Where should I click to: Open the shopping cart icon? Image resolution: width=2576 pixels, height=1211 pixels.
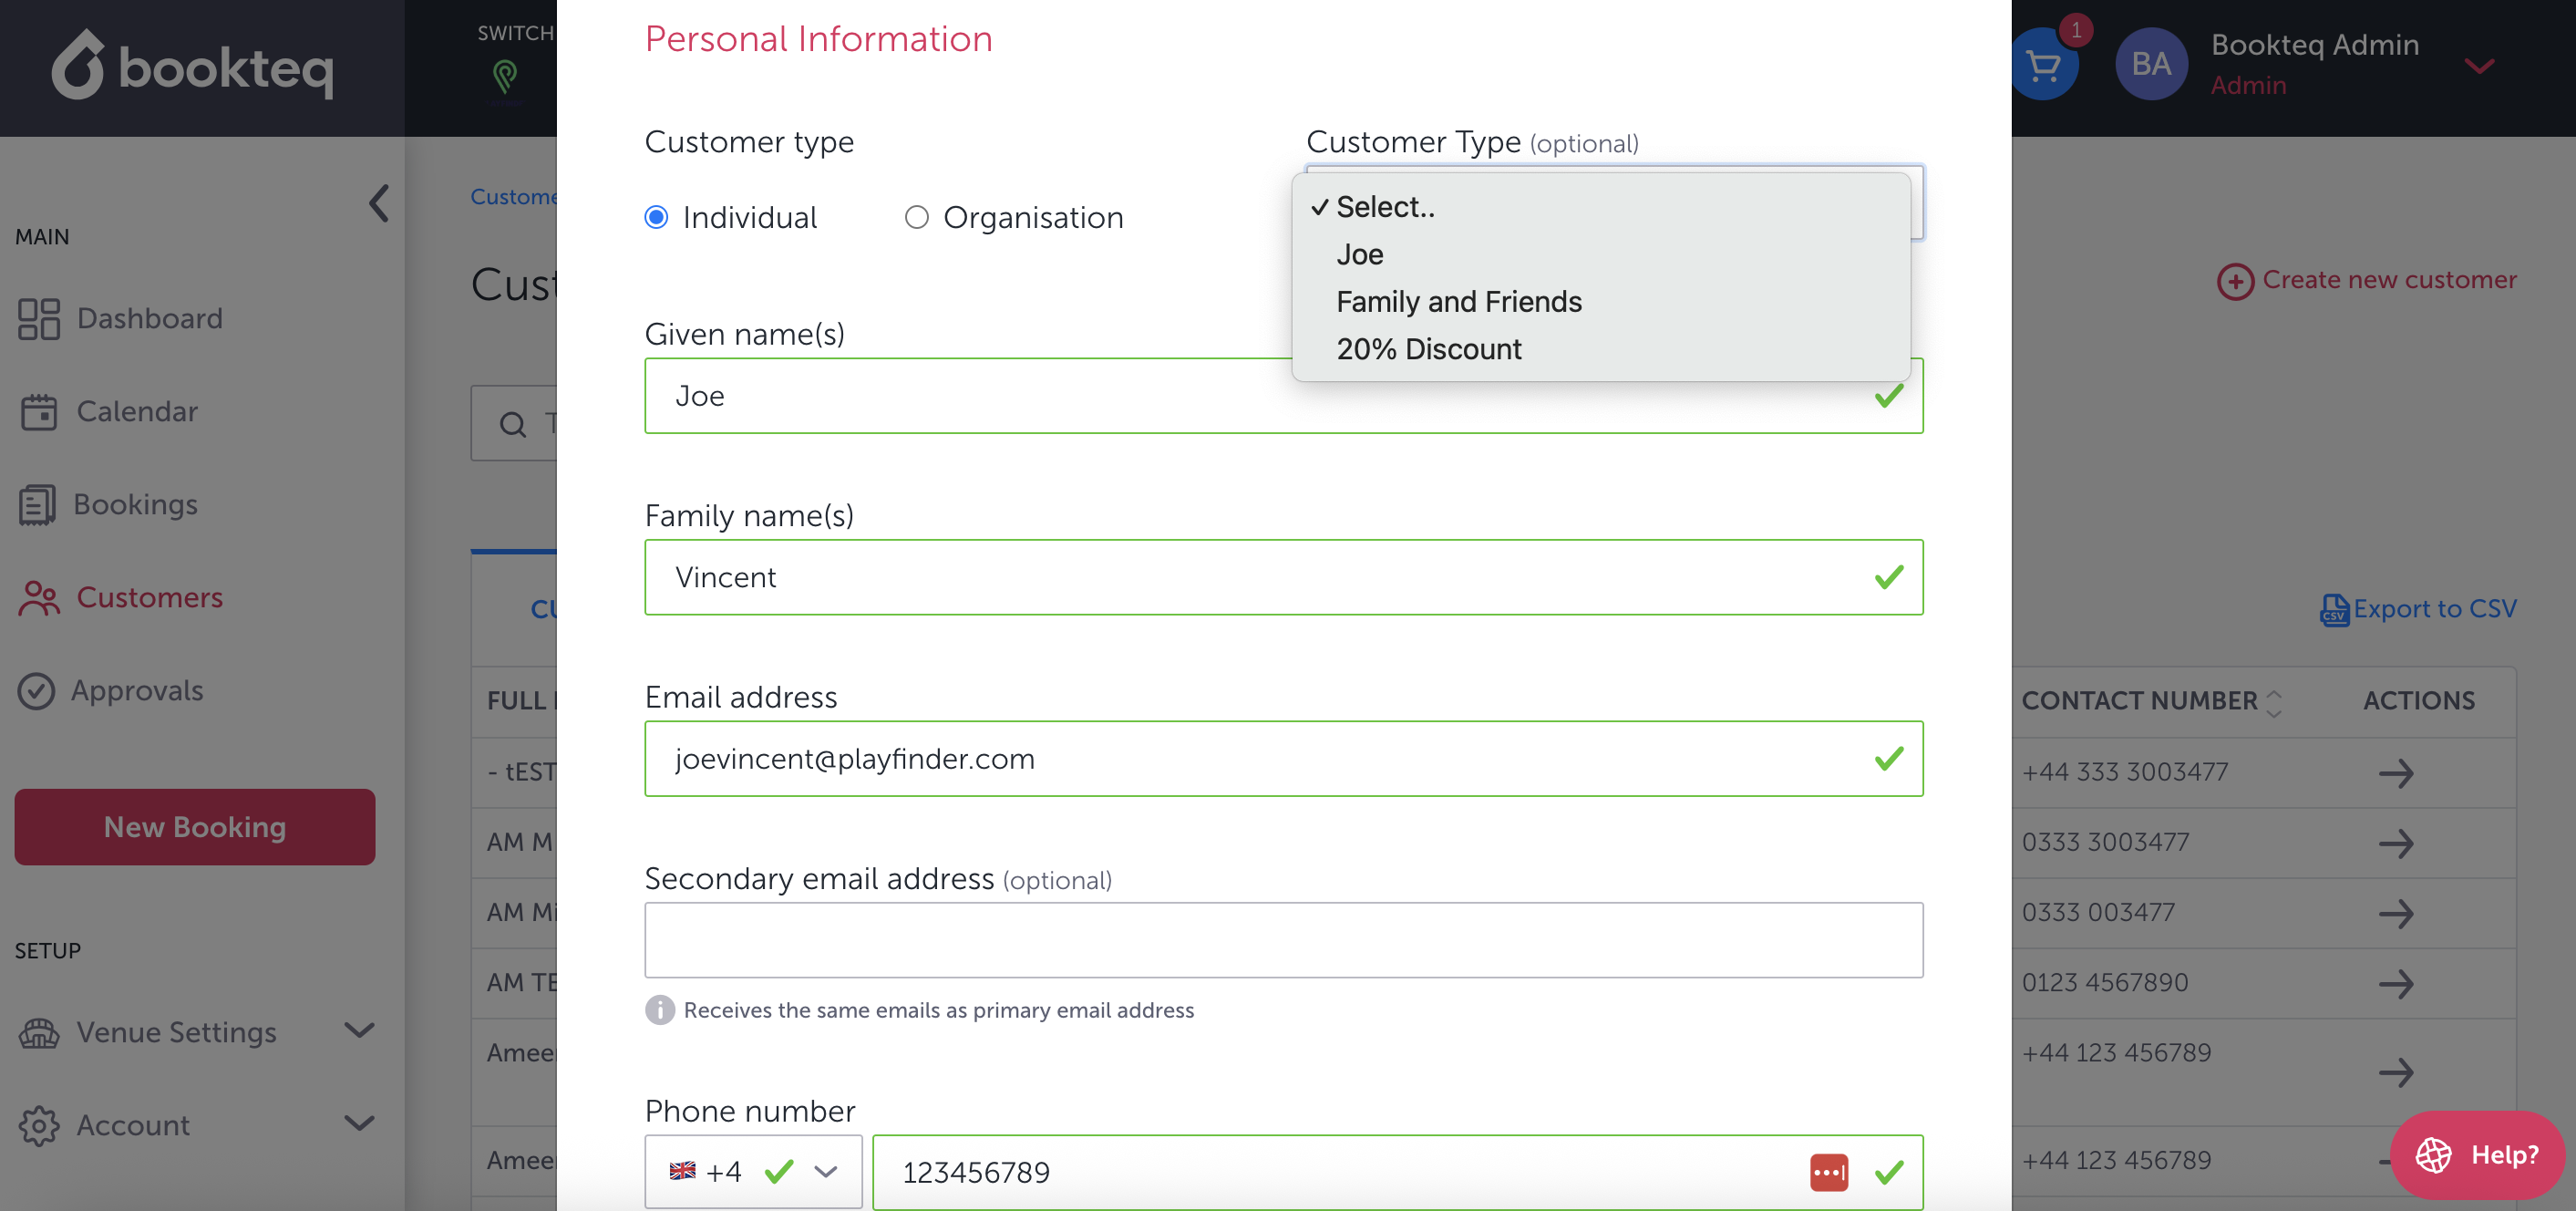2042,66
